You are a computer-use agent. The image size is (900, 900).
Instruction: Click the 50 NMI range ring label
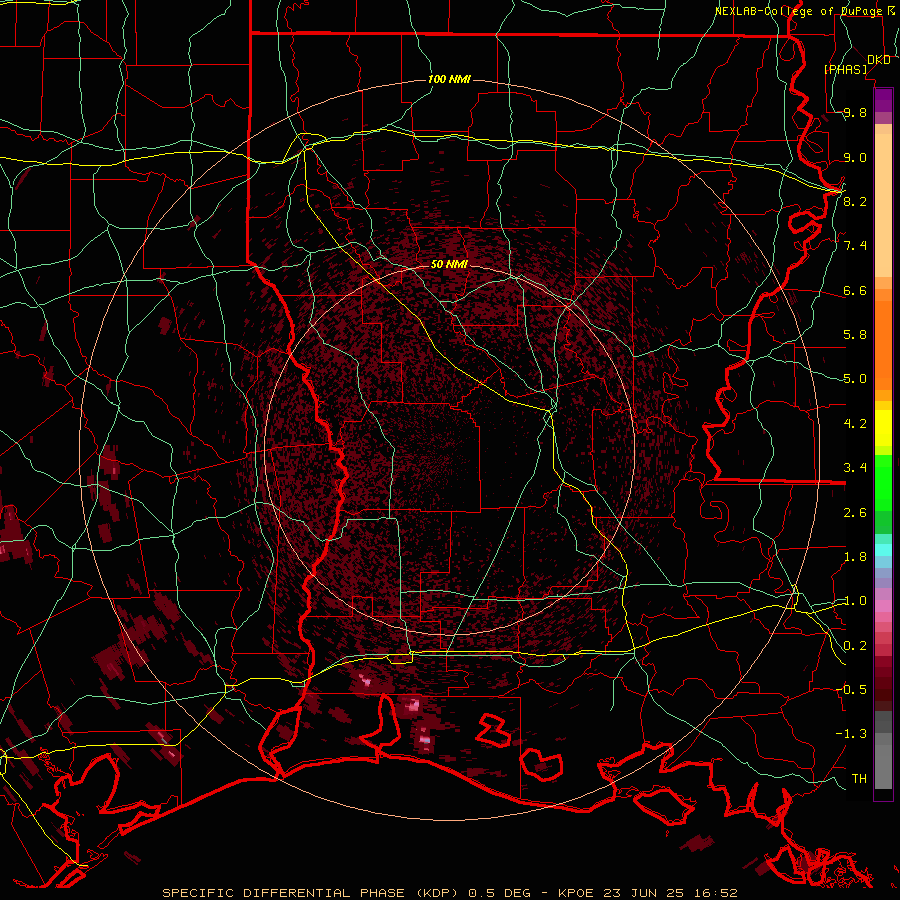click(x=449, y=264)
